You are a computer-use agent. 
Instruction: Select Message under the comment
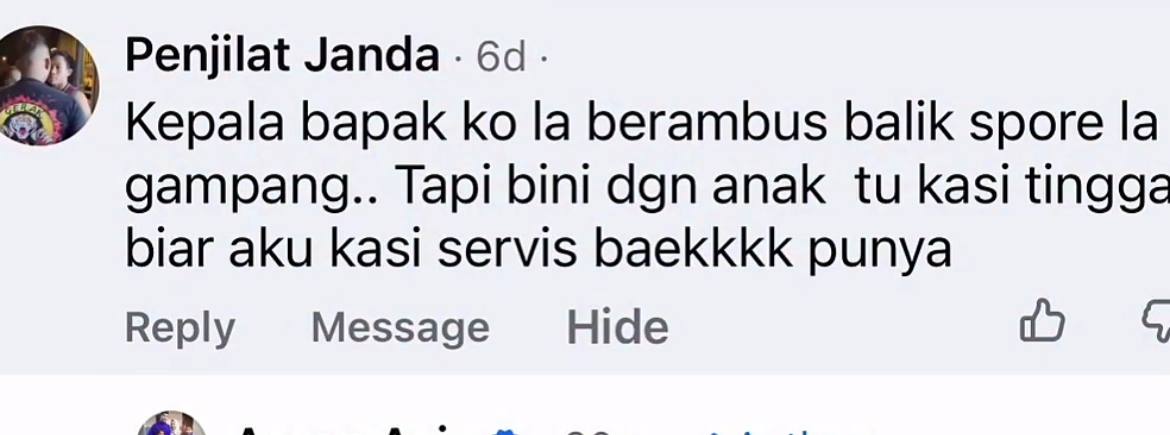click(x=401, y=327)
